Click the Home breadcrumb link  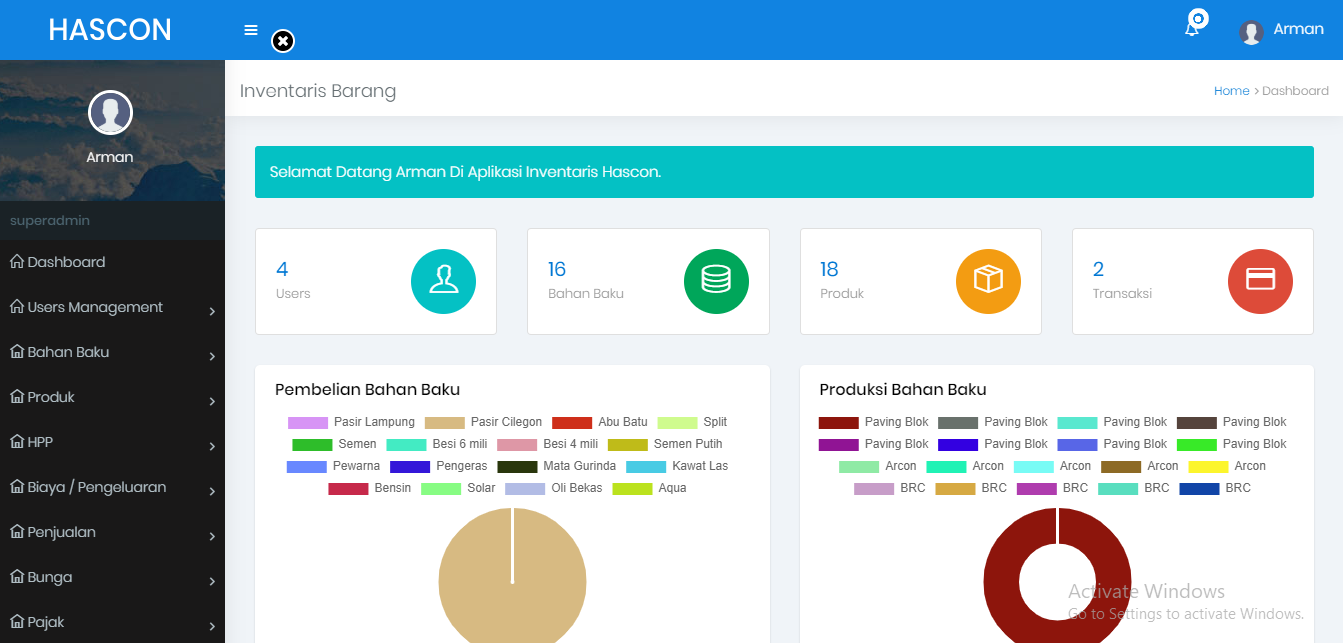coord(1231,91)
